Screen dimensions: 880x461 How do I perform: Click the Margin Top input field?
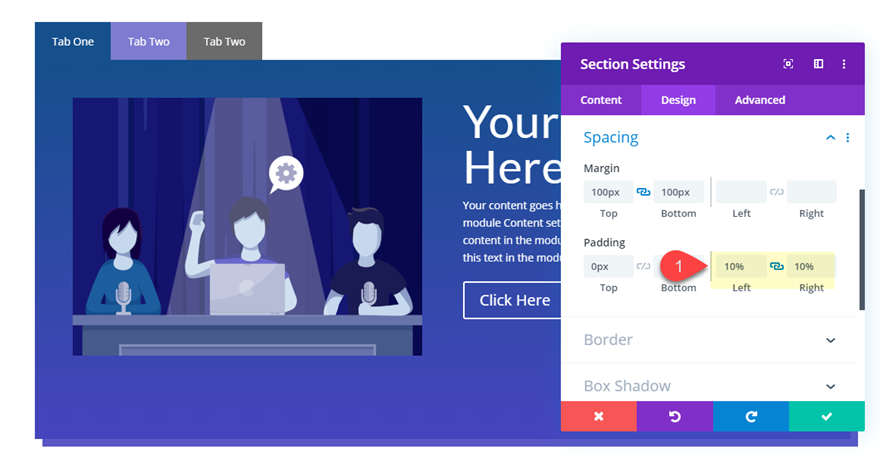click(608, 192)
